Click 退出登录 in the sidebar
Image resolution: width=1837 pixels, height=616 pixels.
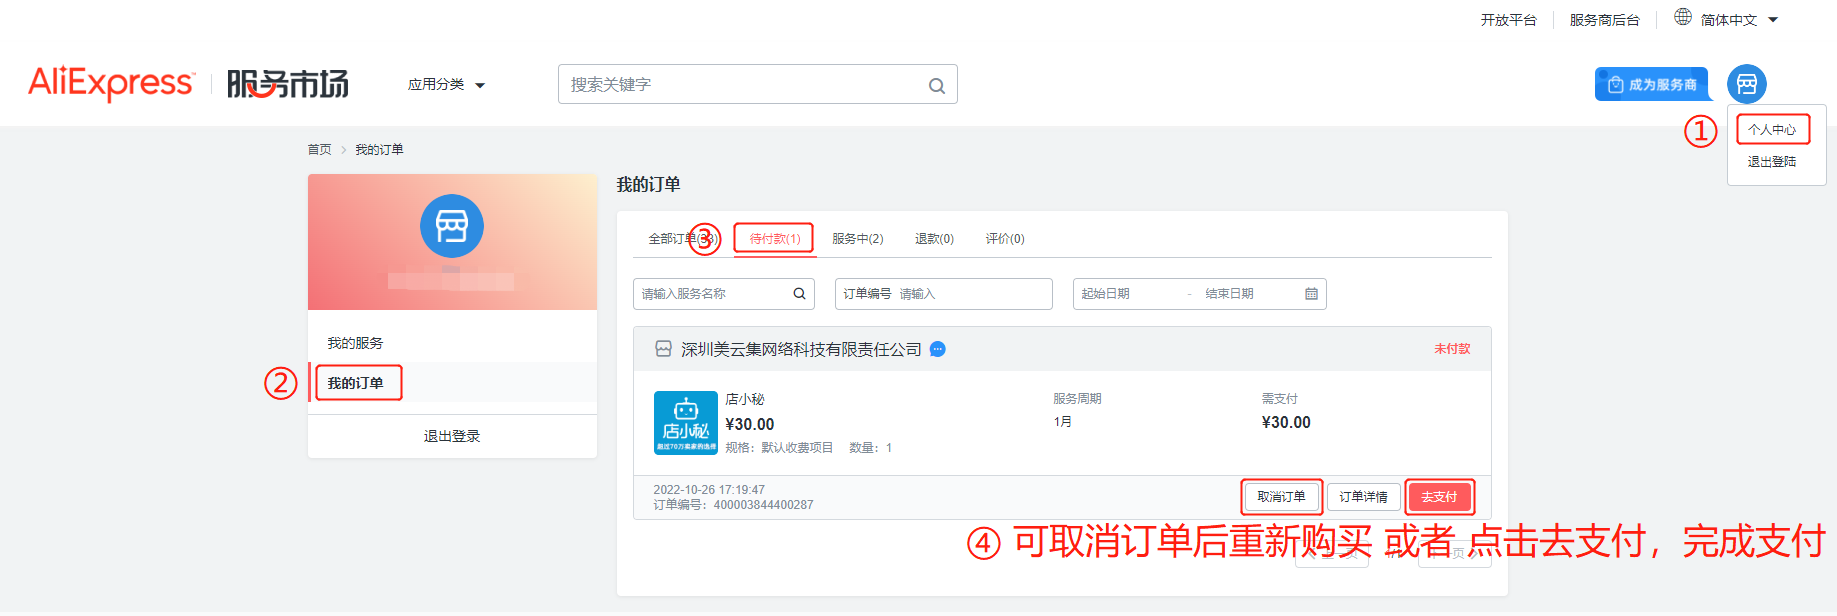click(x=452, y=437)
